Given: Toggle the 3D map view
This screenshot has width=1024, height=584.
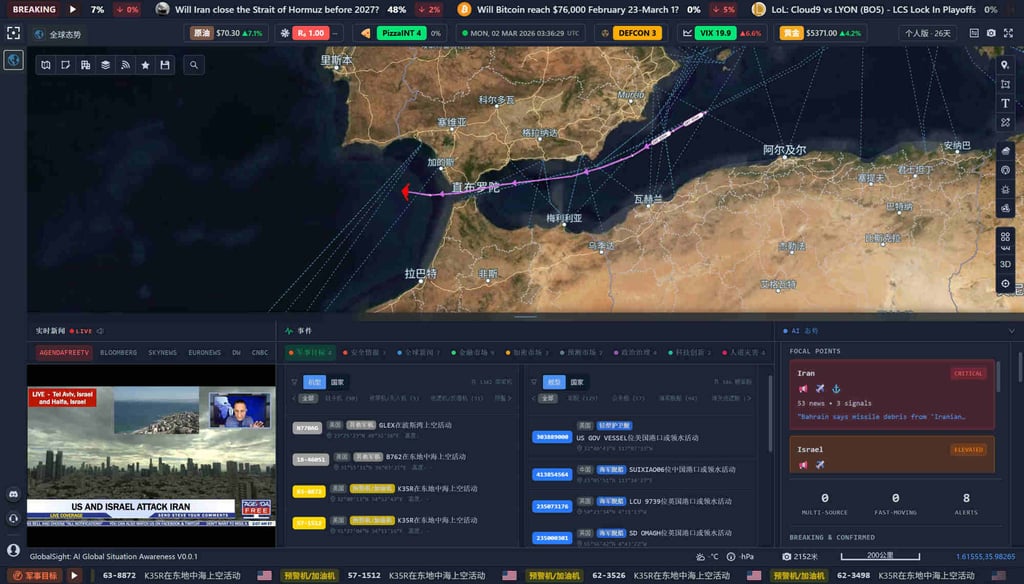Looking at the screenshot, I should coord(1005,264).
